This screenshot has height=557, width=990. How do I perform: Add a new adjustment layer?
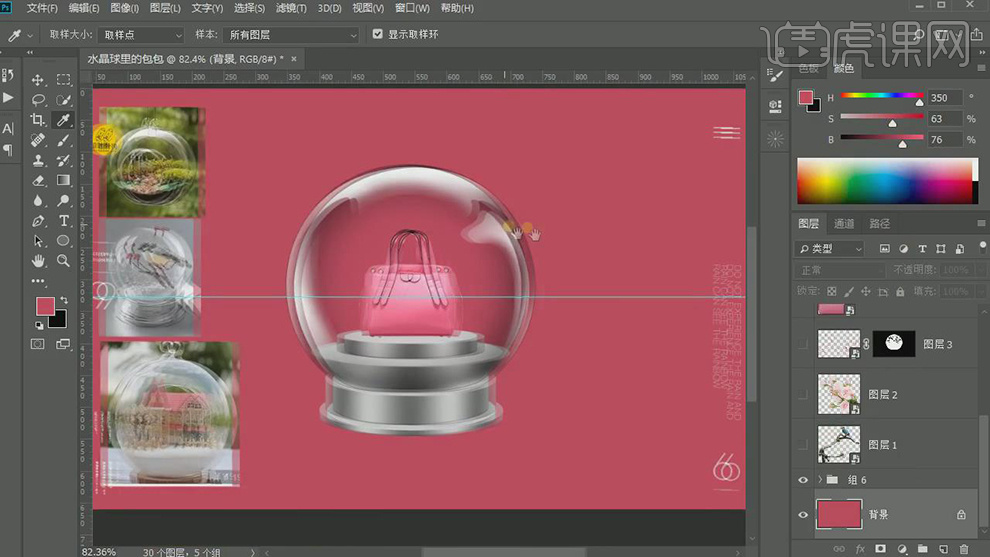902,549
